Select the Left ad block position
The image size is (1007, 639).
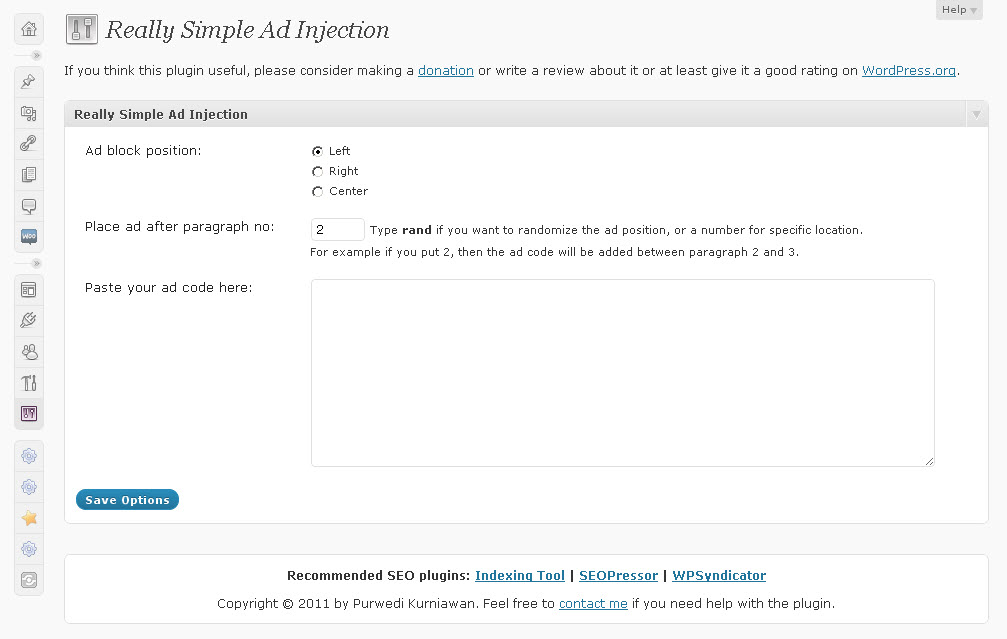tap(318, 151)
